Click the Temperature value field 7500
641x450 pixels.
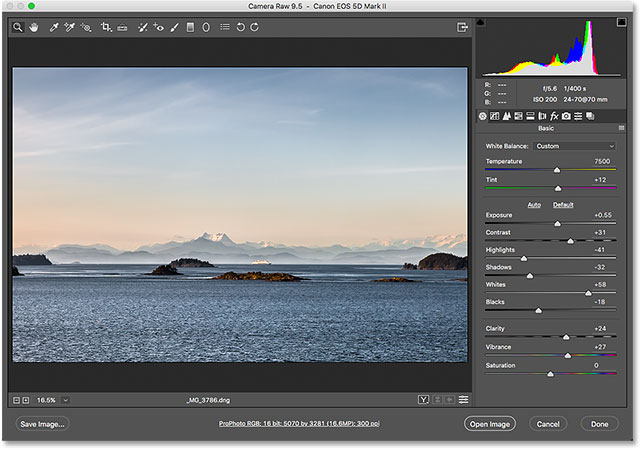tap(602, 161)
